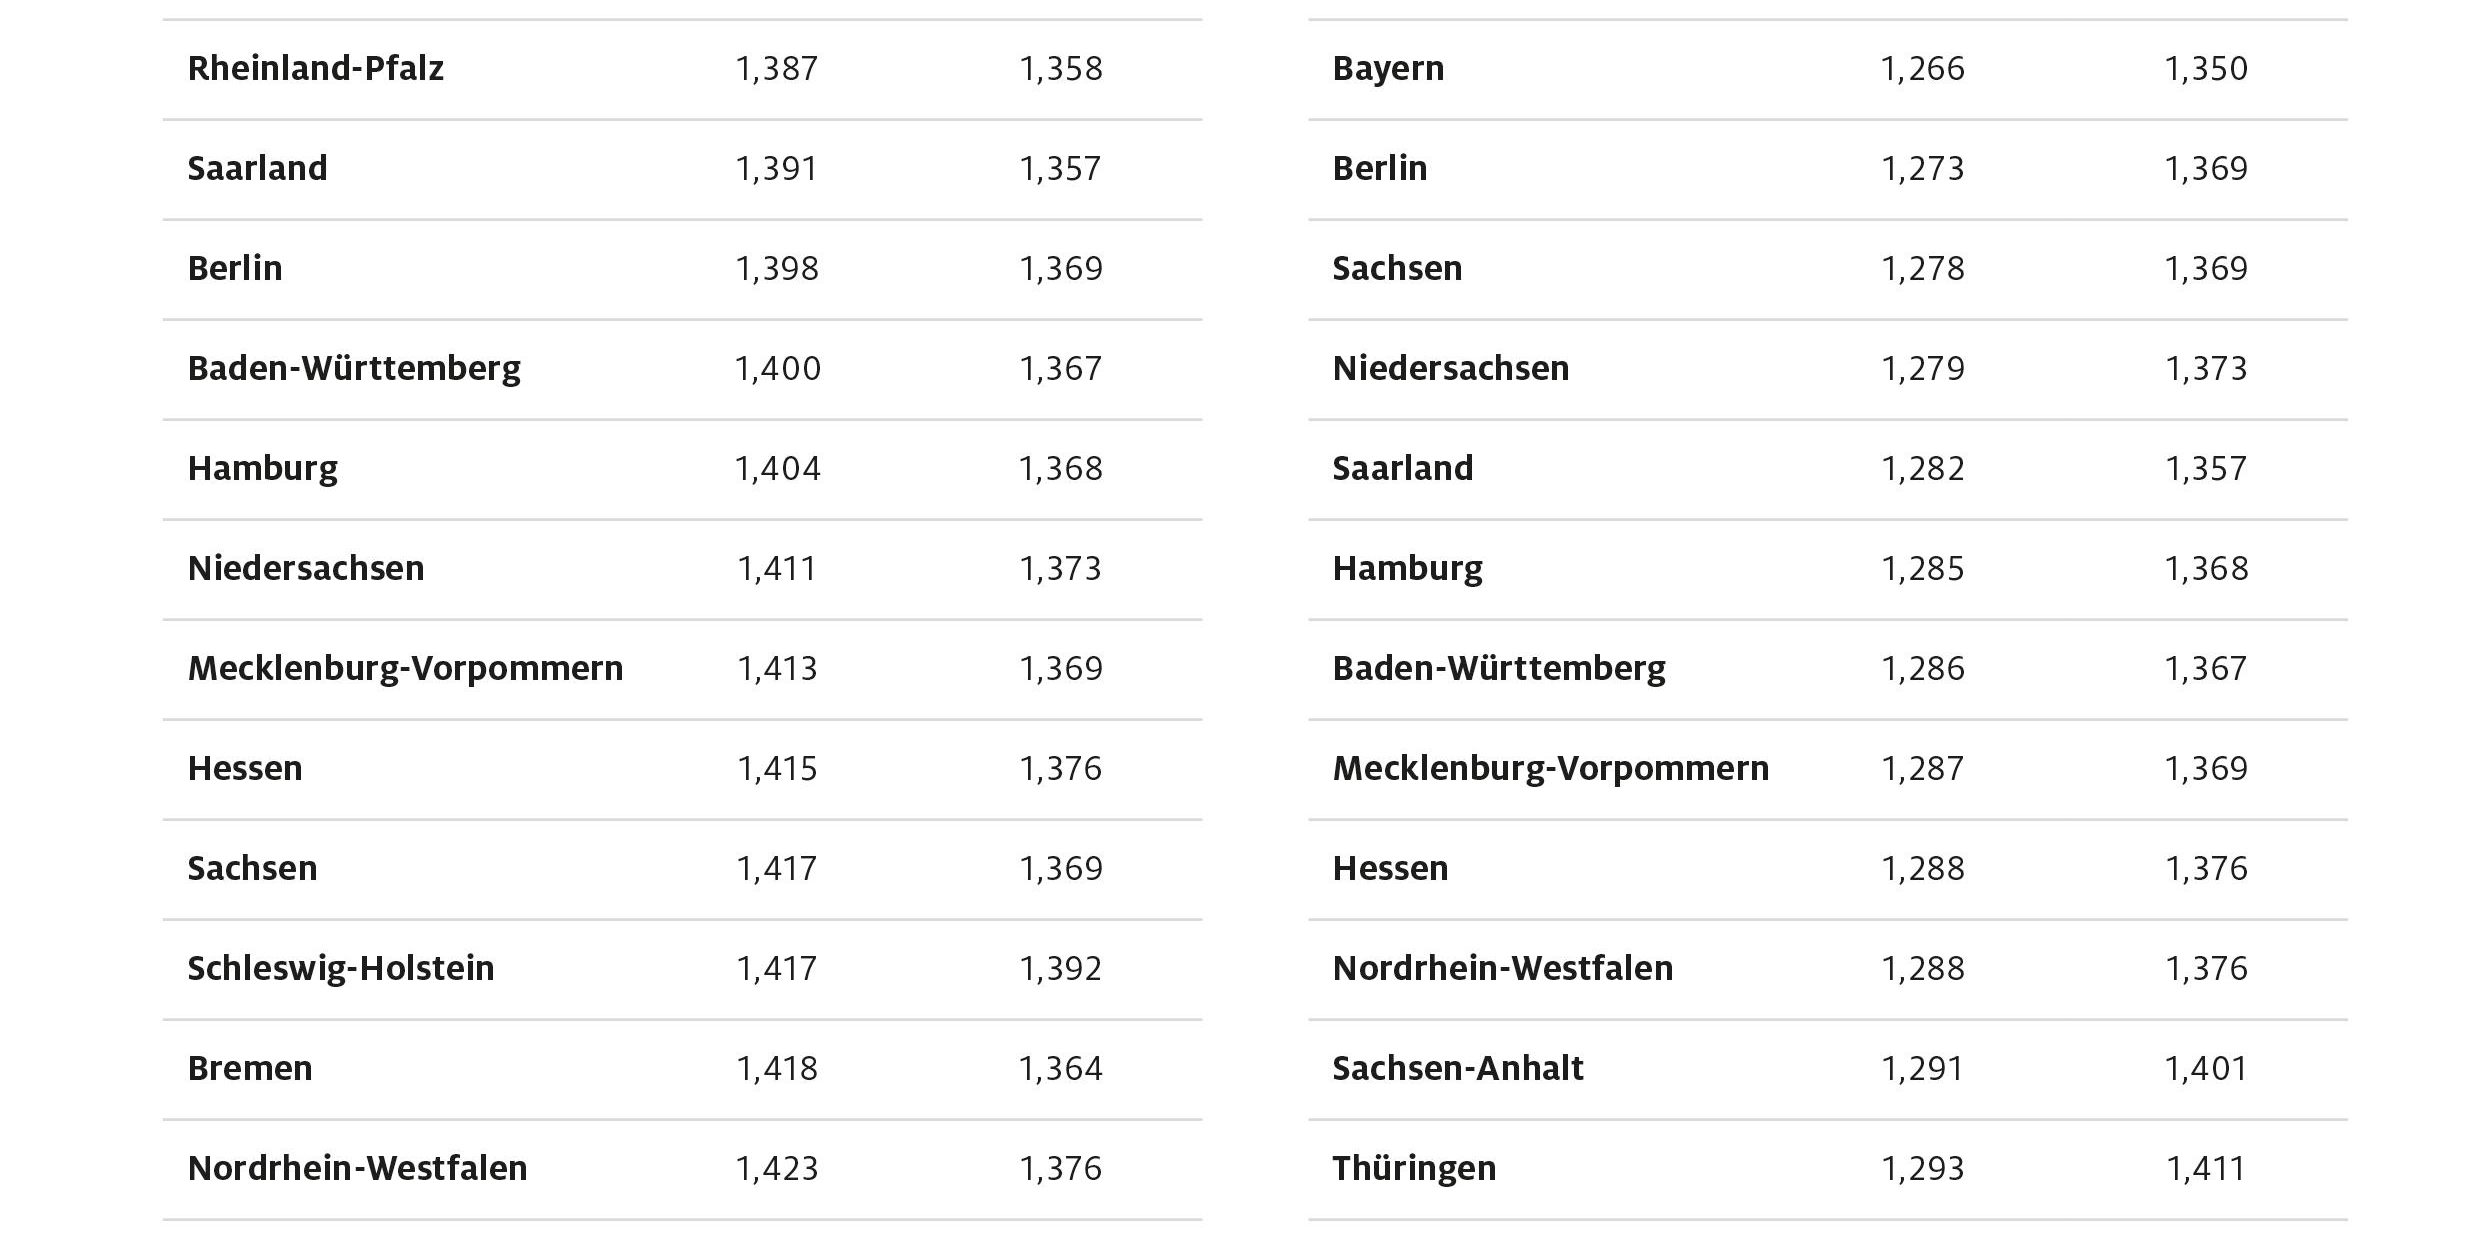Click the value 1,387 for Rheinland-Pfalz
The width and height of the screenshot is (2480, 1240).
777,68
